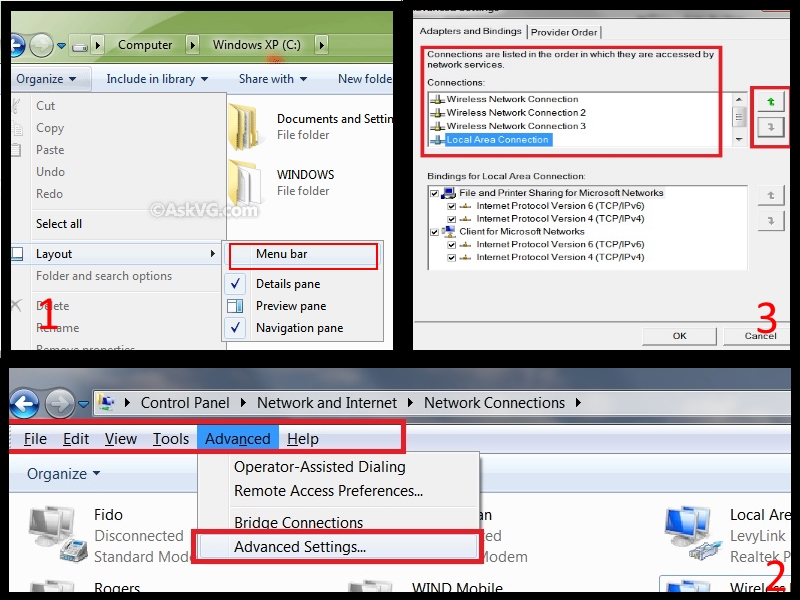
Task: Click the Connections list scrollbar thumb
Action: click(x=739, y=117)
